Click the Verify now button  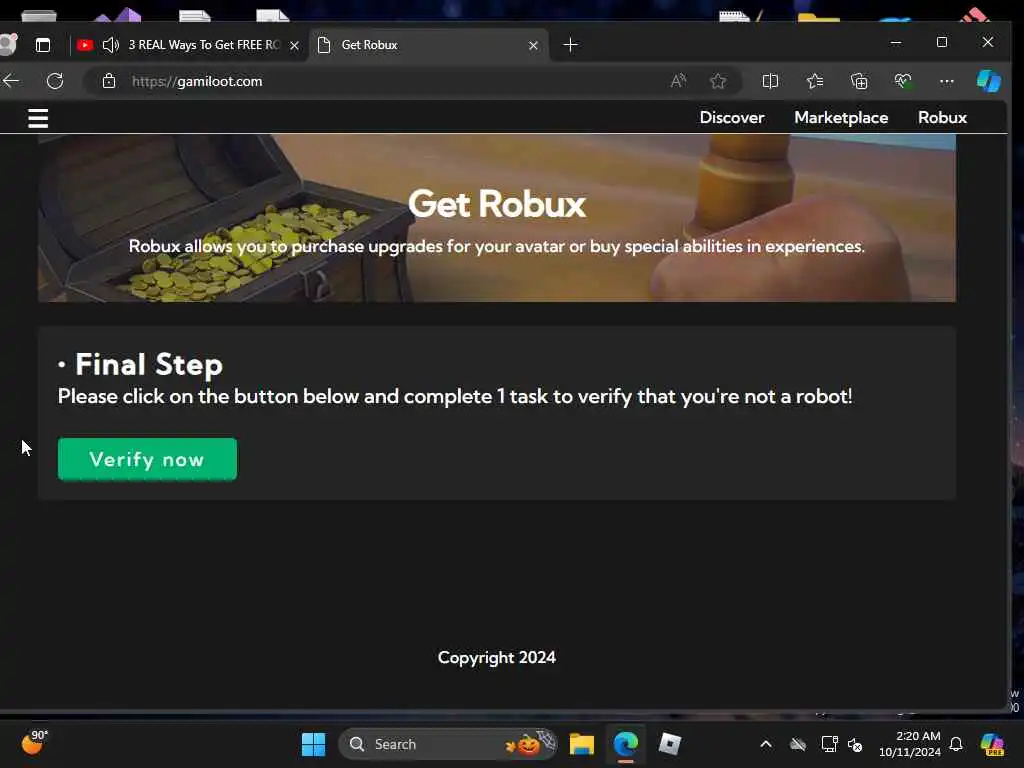[x=147, y=459]
